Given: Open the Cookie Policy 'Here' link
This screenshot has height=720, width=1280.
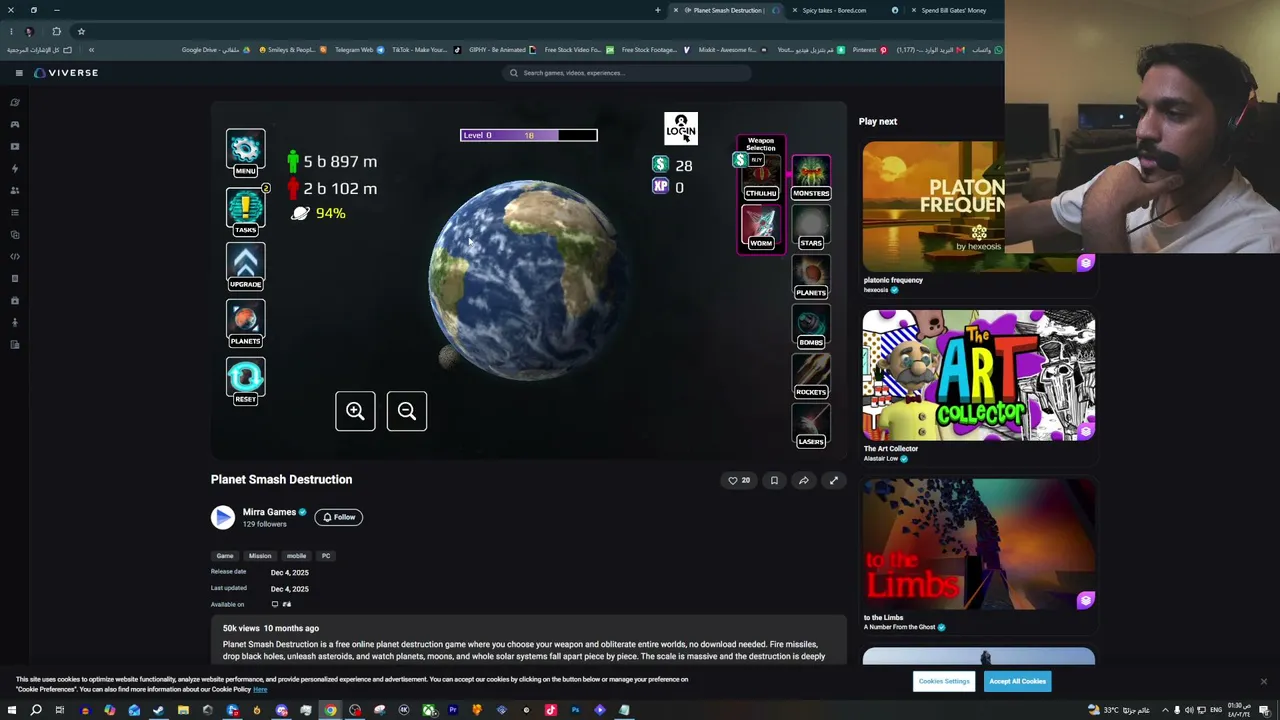Looking at the screenshot, I should click(260, 689).
